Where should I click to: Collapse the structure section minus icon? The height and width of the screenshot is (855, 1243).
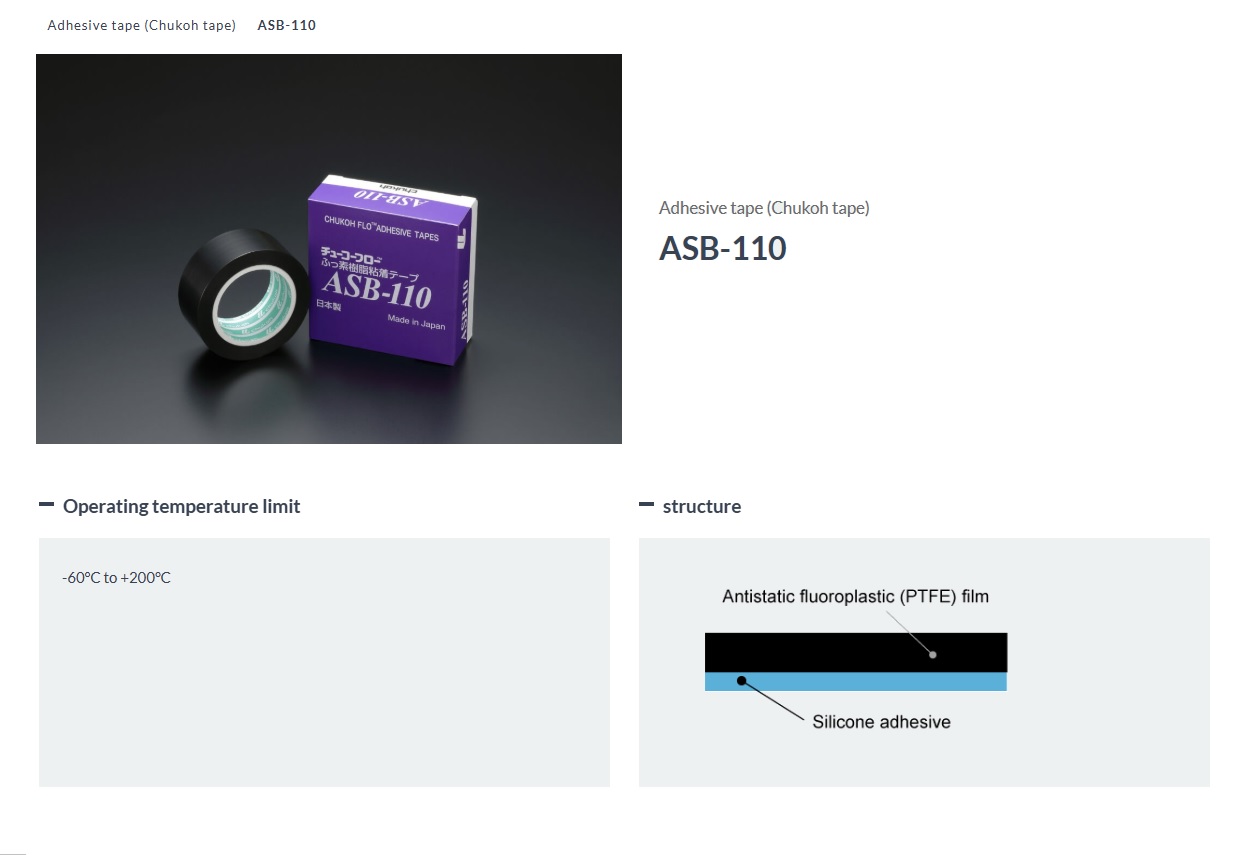[646, 505]
